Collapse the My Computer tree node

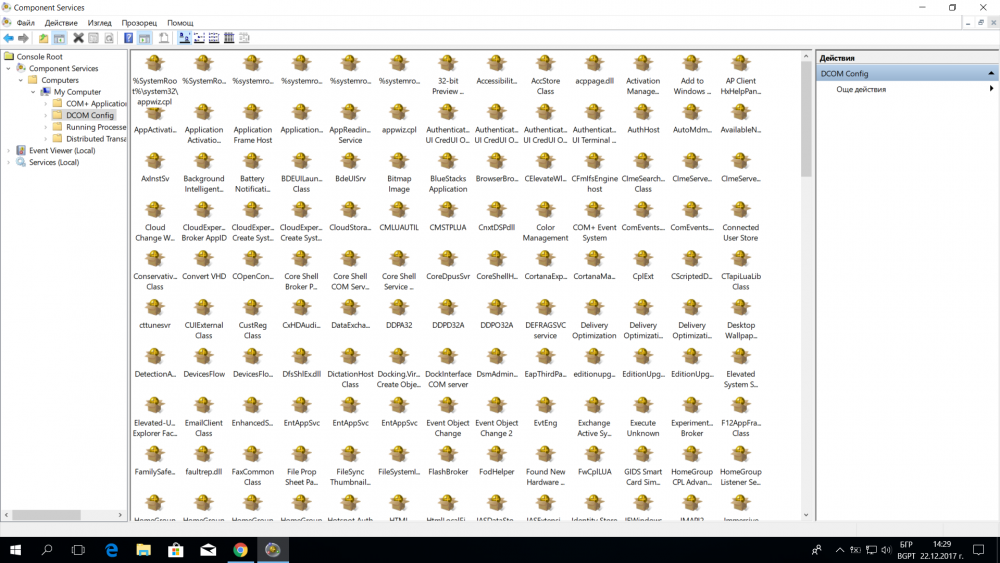click(33, 92)
